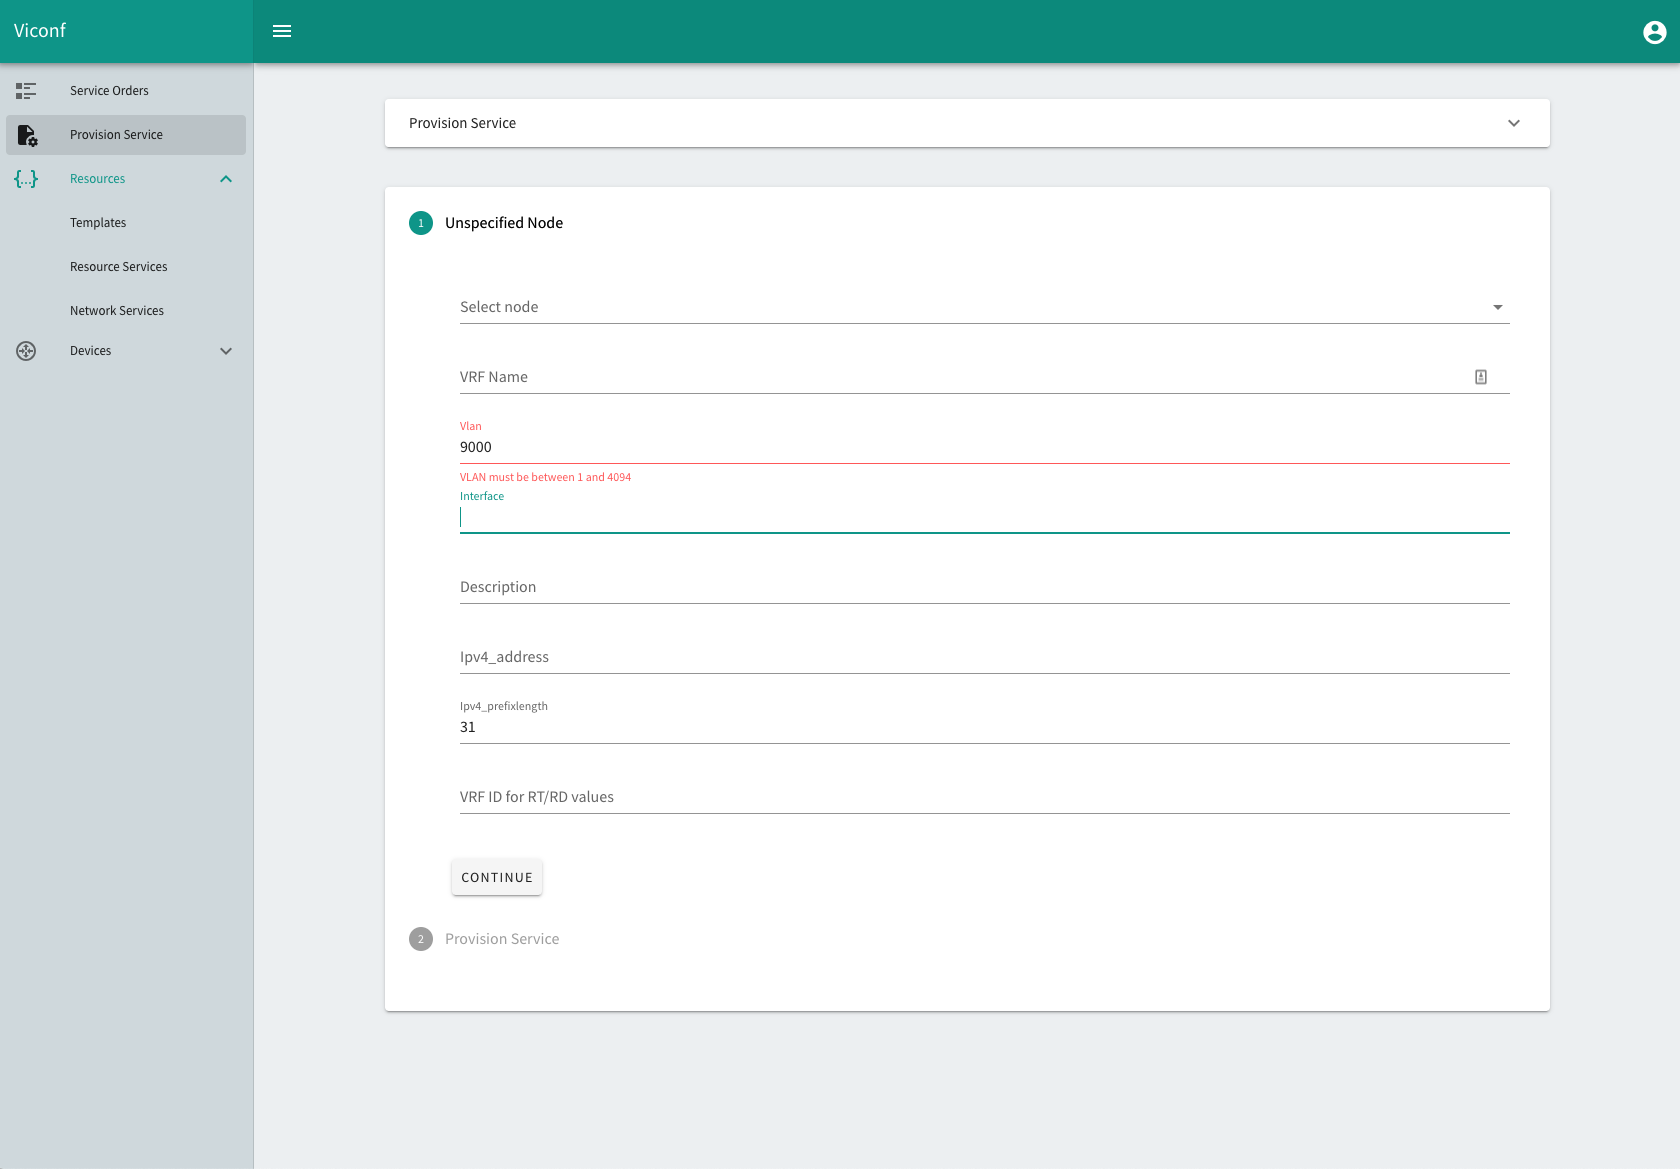
Task: Open the user account profile icon
Action: (x=1654, y=32)
